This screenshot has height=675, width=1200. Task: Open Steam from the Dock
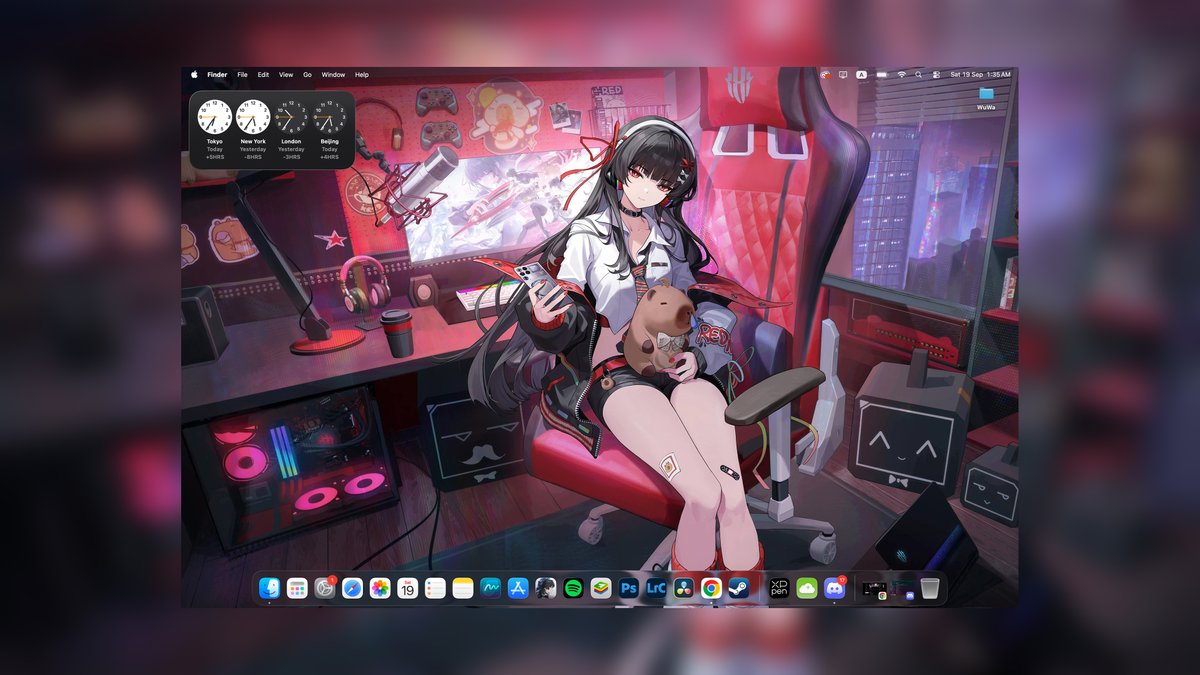(x=739, y=588)
